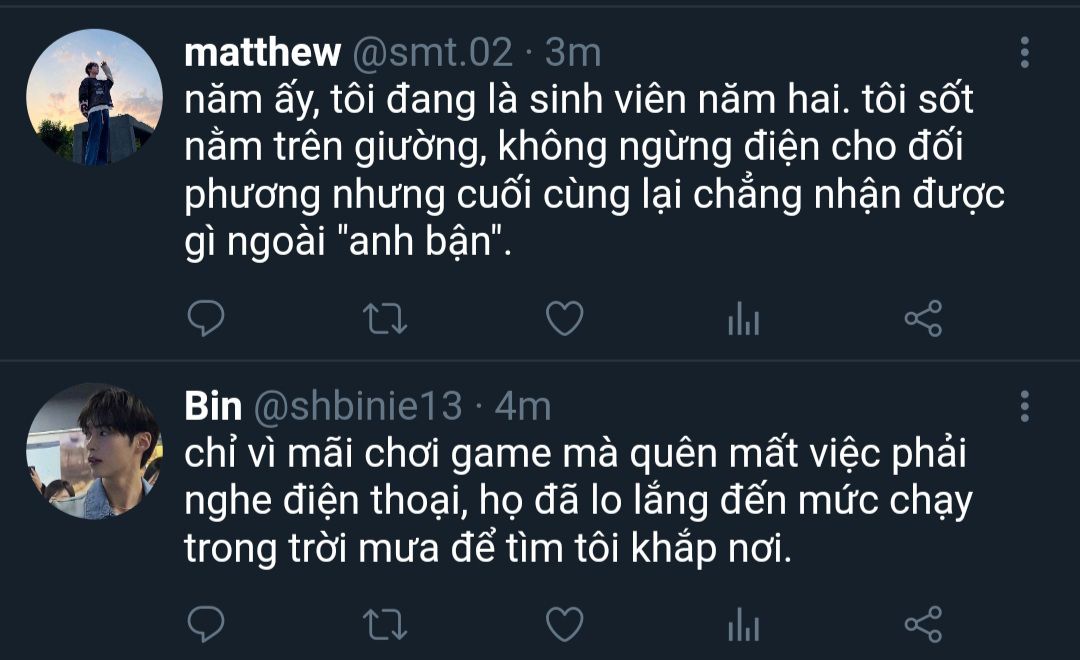Retweet matthew's tweet

pos(385,319)
